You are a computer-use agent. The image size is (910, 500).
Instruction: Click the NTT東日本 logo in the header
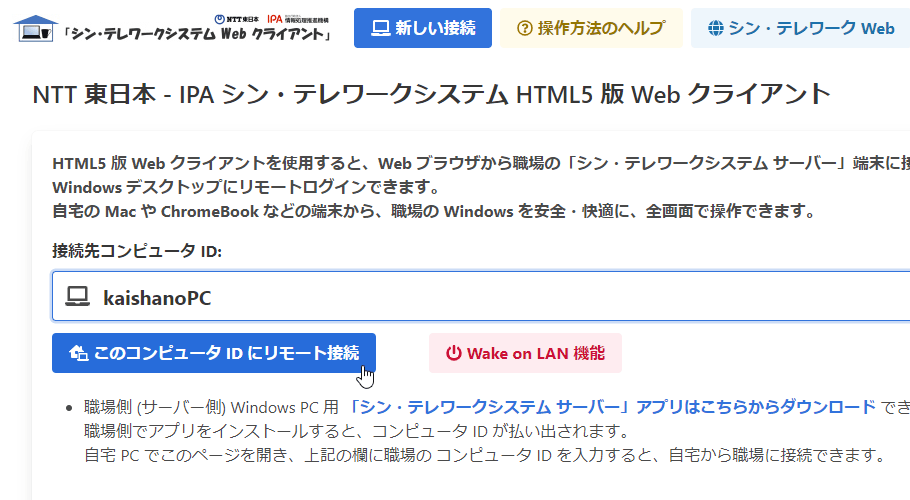click(237, 19)
